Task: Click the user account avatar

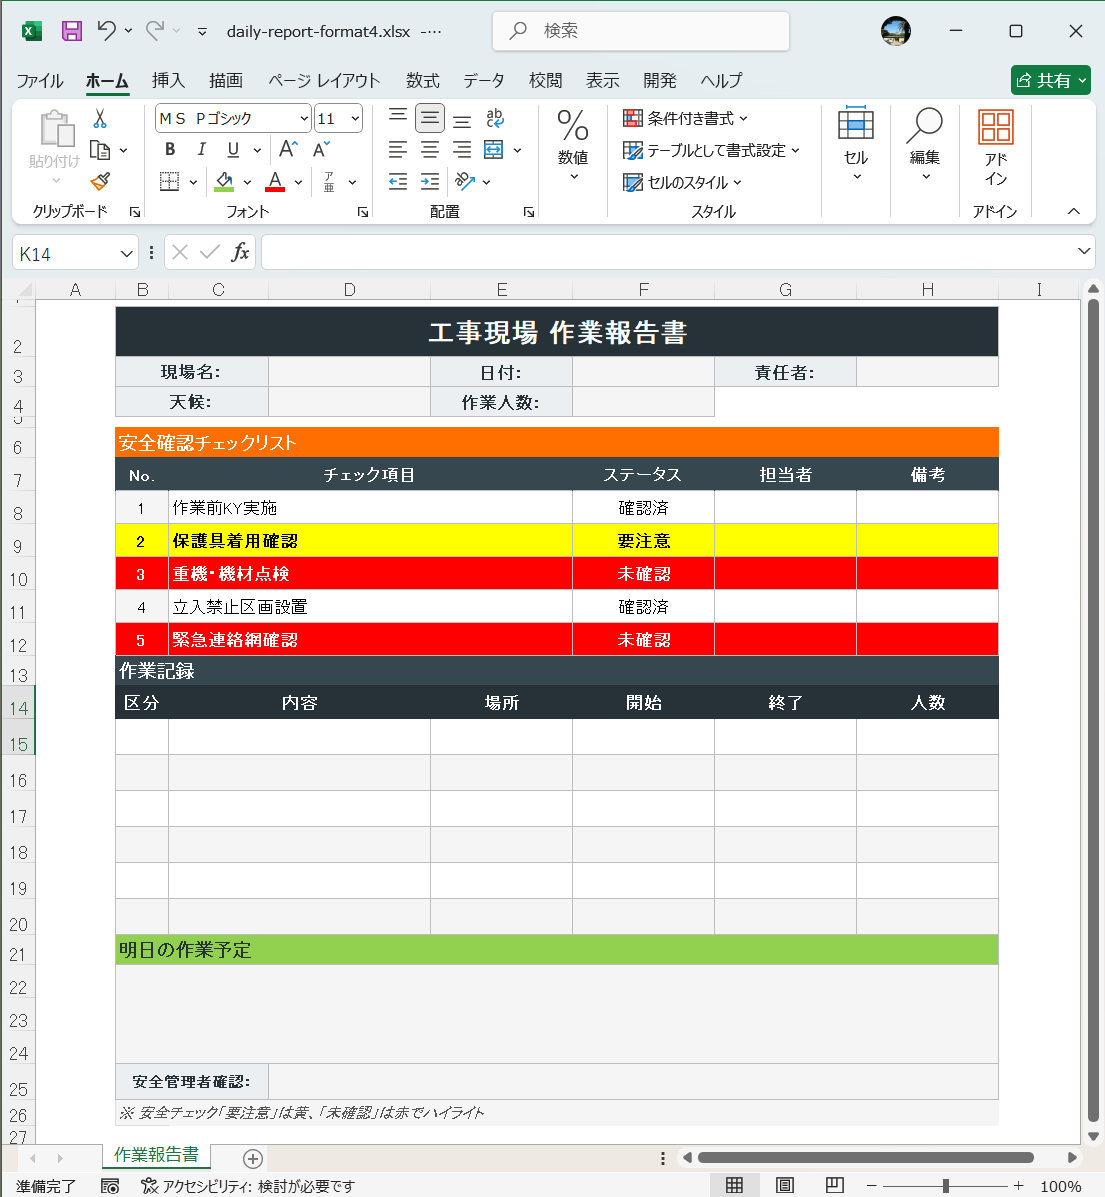Action: pos(896,31)
